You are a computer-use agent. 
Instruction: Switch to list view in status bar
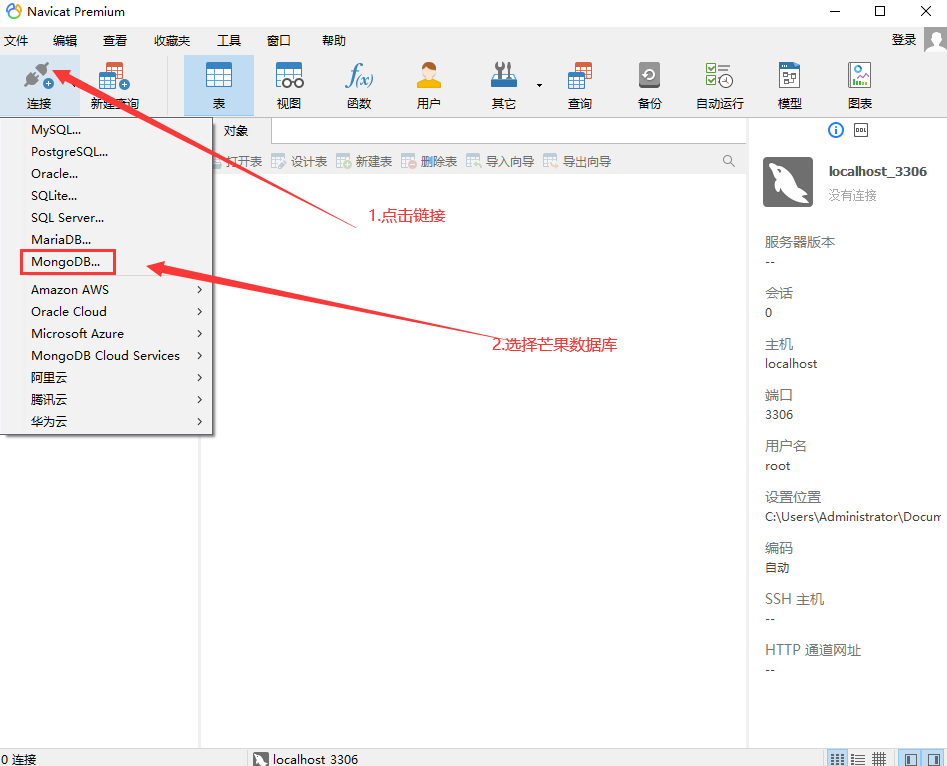click(858, 757)
